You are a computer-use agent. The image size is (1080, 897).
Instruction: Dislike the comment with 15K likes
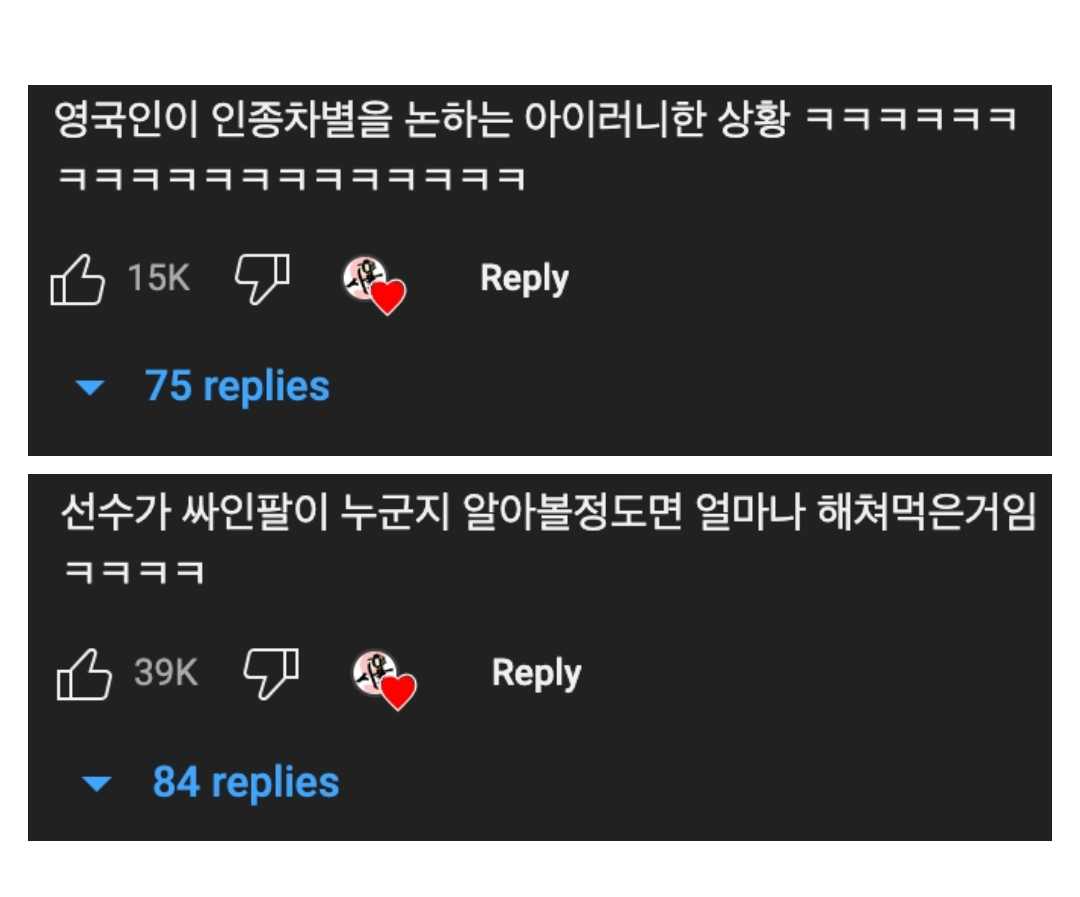[x=262, y=278]
